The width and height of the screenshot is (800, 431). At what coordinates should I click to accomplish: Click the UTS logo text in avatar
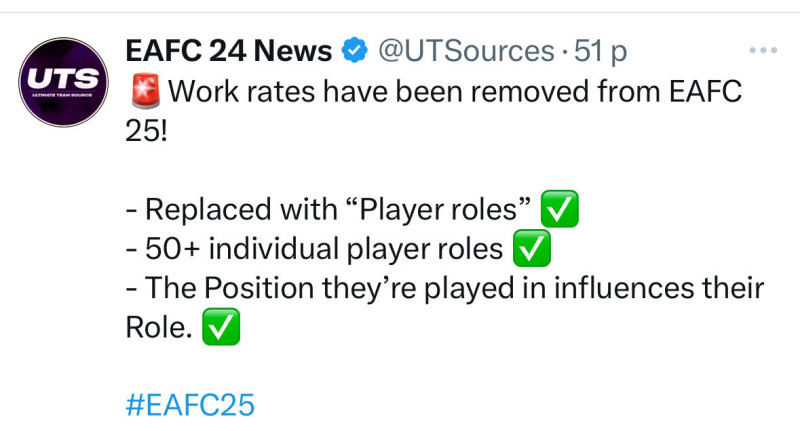[x=63, y=79]
